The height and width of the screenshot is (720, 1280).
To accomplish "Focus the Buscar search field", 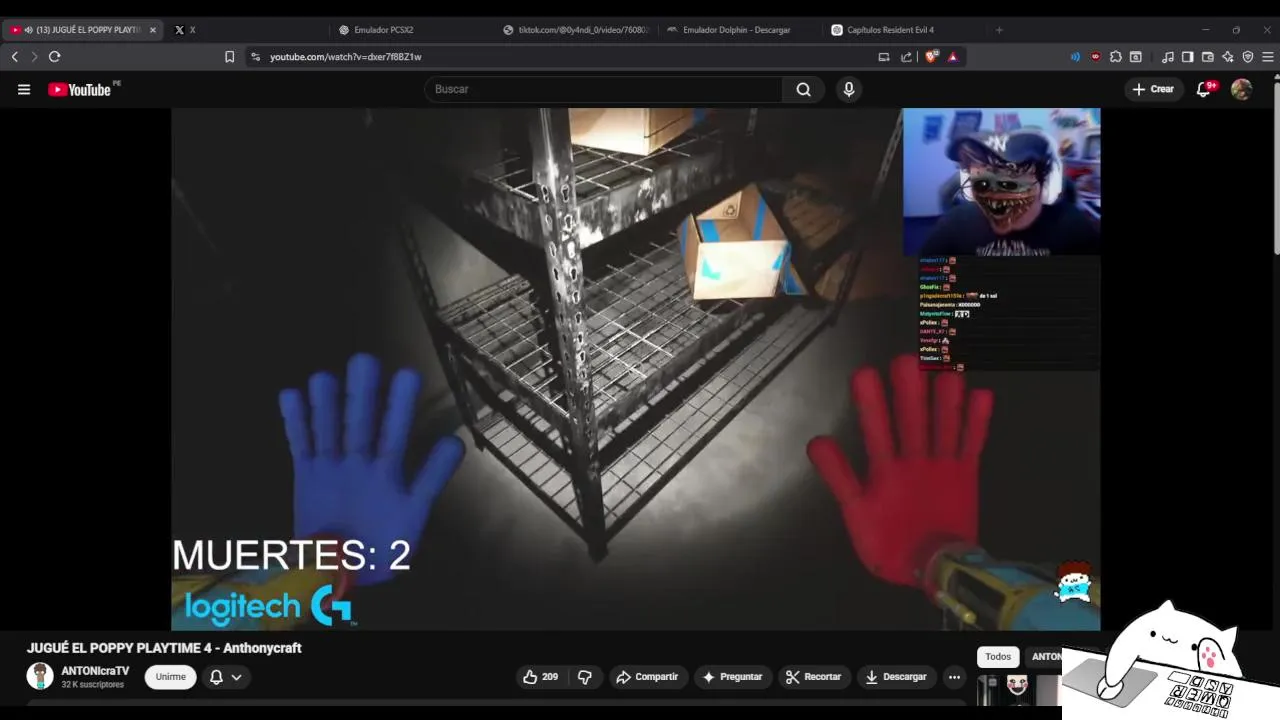I will click(605, 89).
